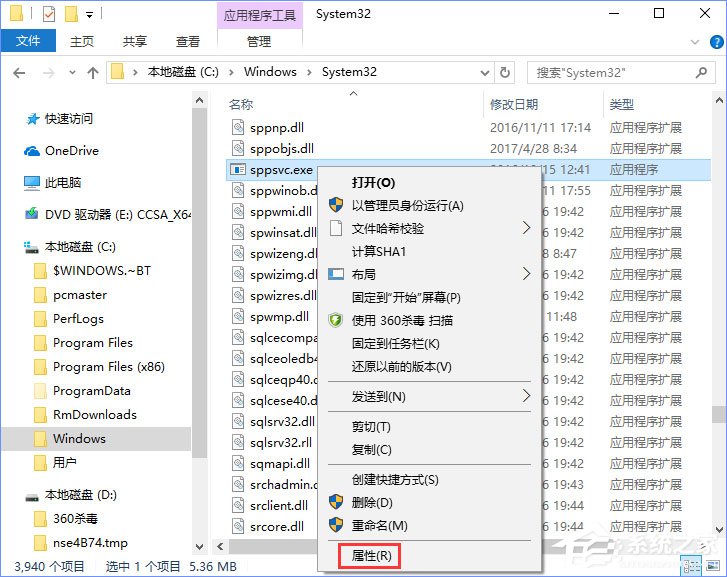Select 打开(O) in context menu

(x=429, y=183)
